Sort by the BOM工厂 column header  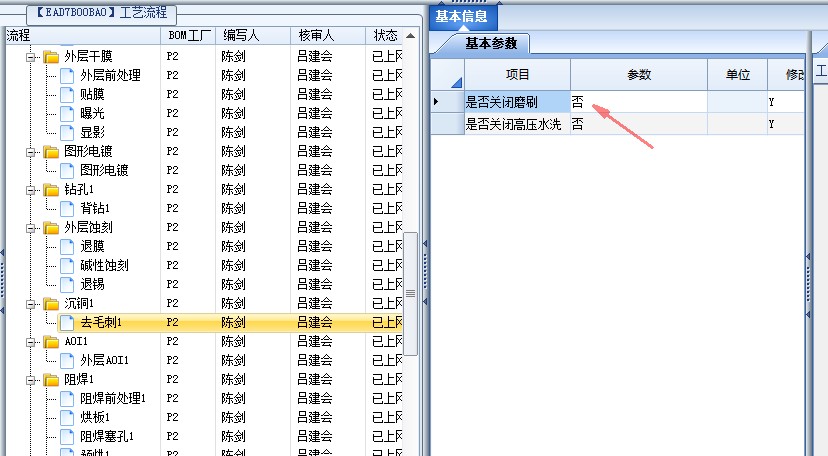tap(188, 35)
